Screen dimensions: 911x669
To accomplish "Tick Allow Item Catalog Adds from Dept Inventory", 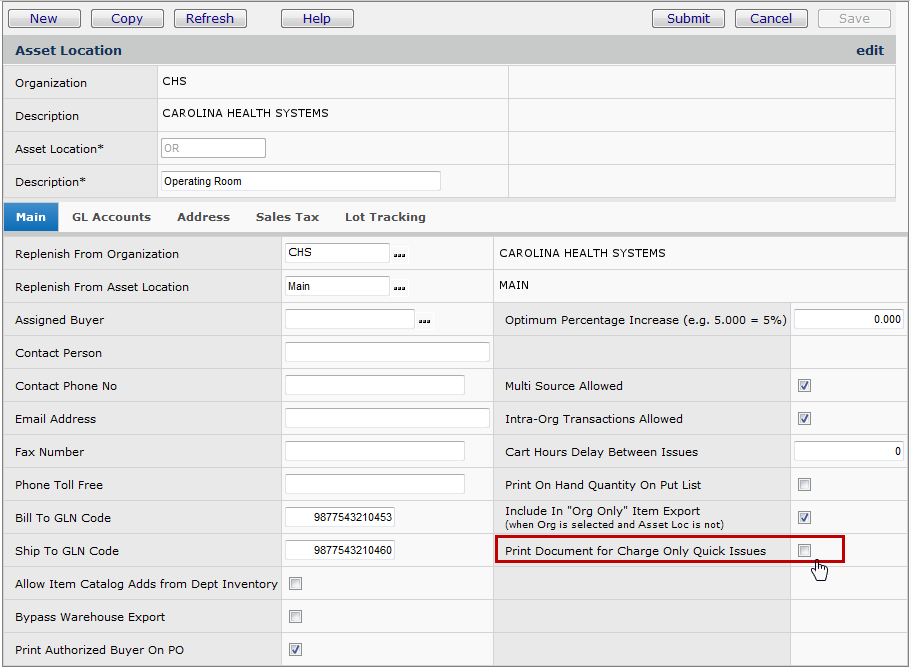I will [x=295, y=584].
